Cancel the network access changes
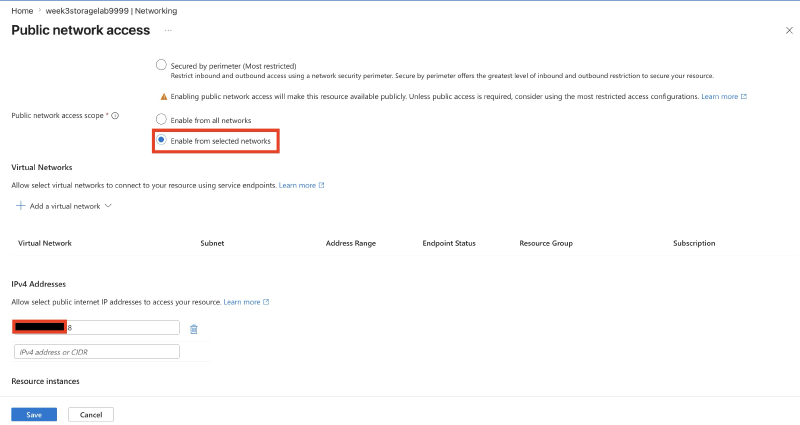The image size is (800, 425). click(x=91, y=414)
